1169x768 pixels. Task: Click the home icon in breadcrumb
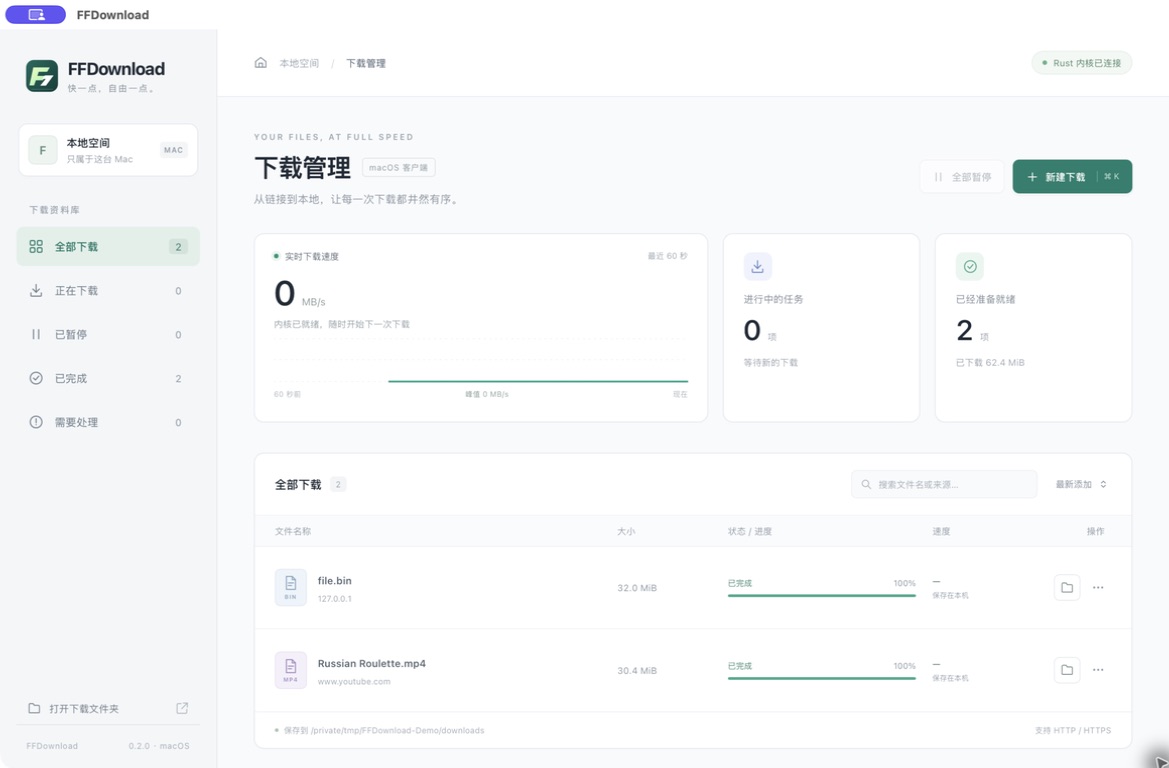(x=260, y=63)
